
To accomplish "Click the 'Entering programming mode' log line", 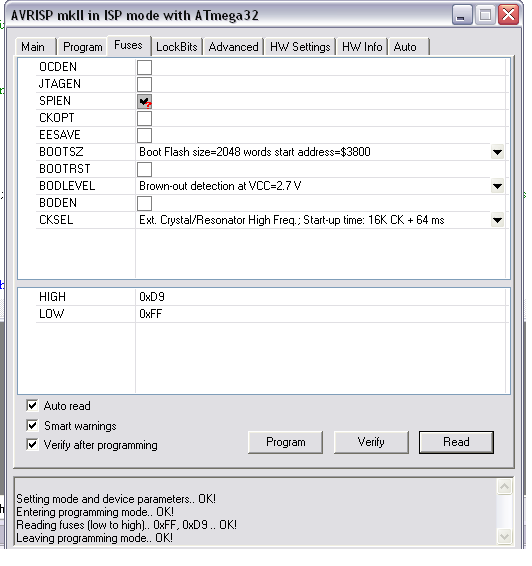I will click(95, 512).
